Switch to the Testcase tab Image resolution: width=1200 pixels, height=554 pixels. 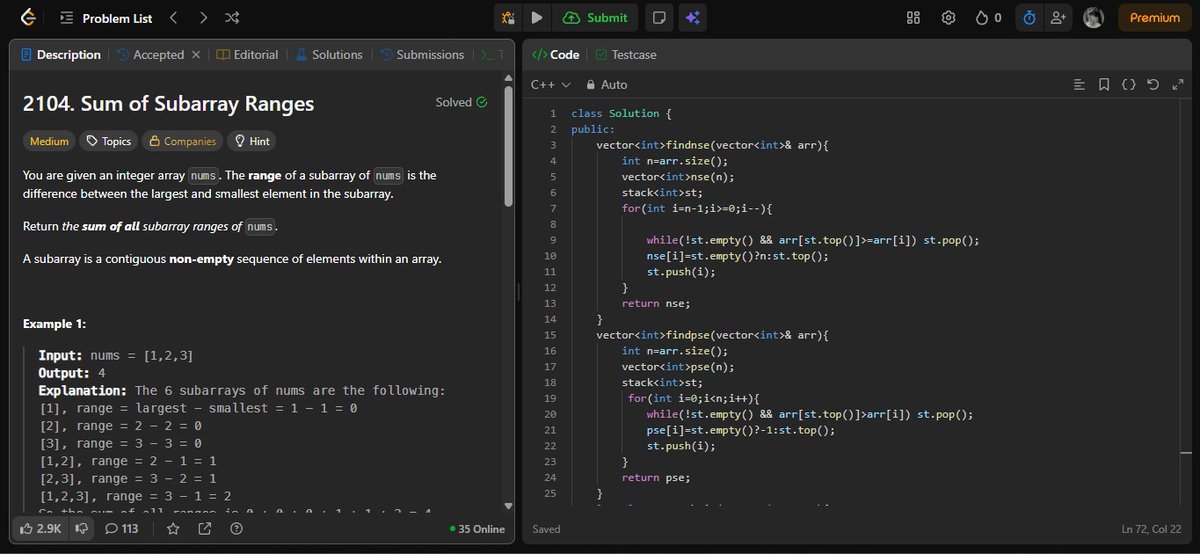626,55
